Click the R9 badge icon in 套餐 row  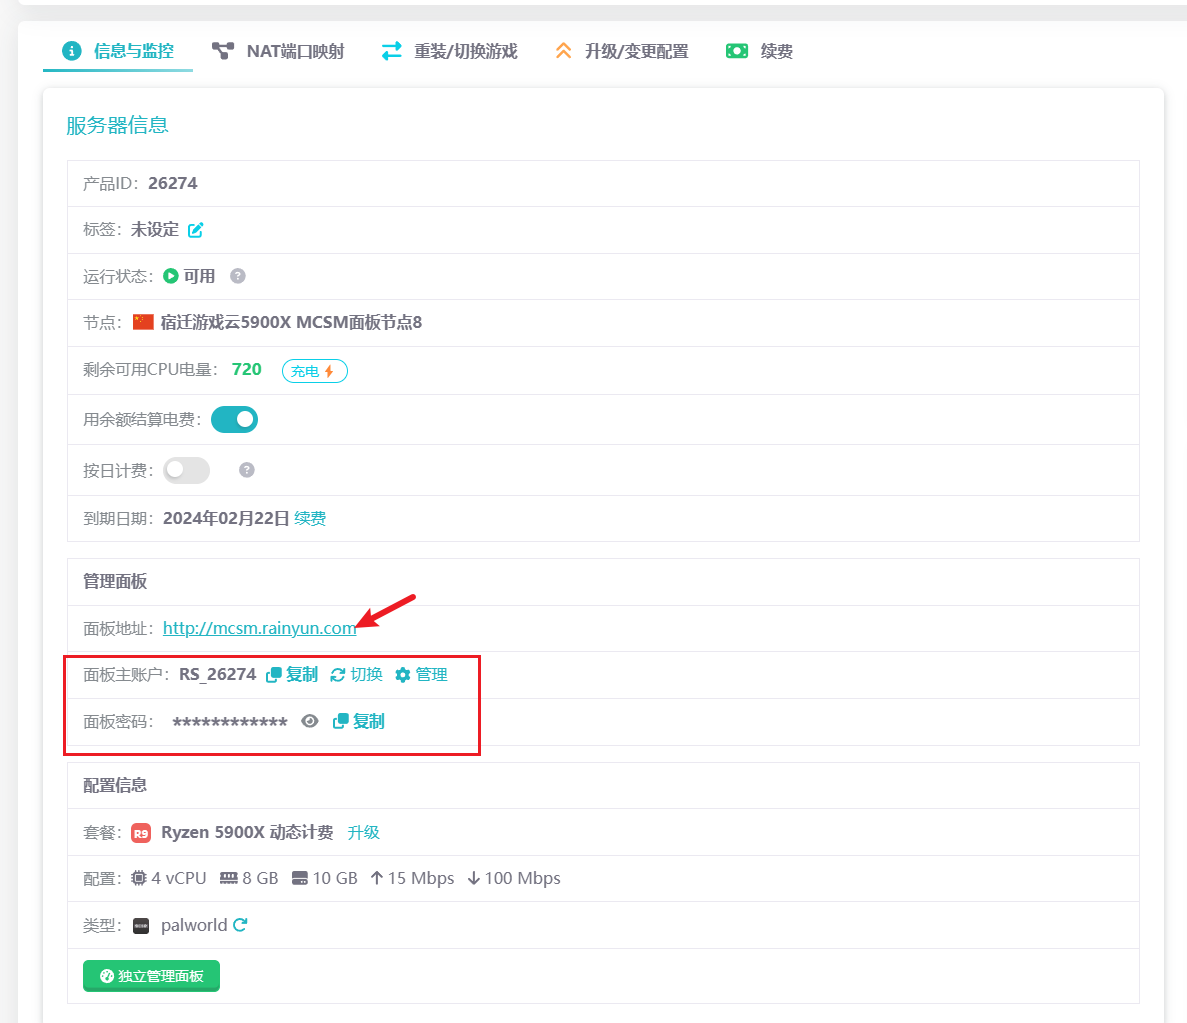pos(141,833)
